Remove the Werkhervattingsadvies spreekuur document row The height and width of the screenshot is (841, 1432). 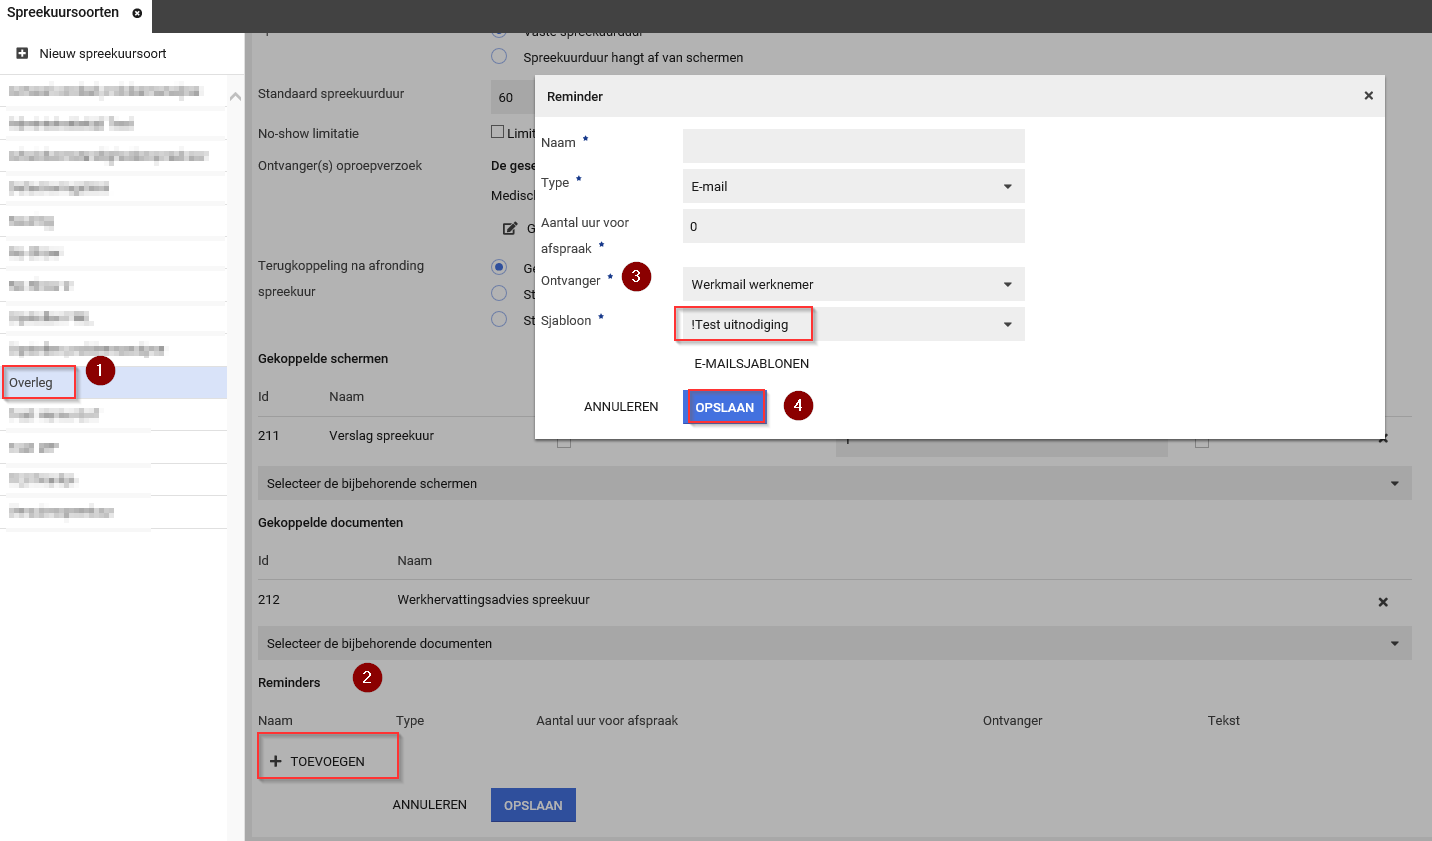[x=1383, y=602]
